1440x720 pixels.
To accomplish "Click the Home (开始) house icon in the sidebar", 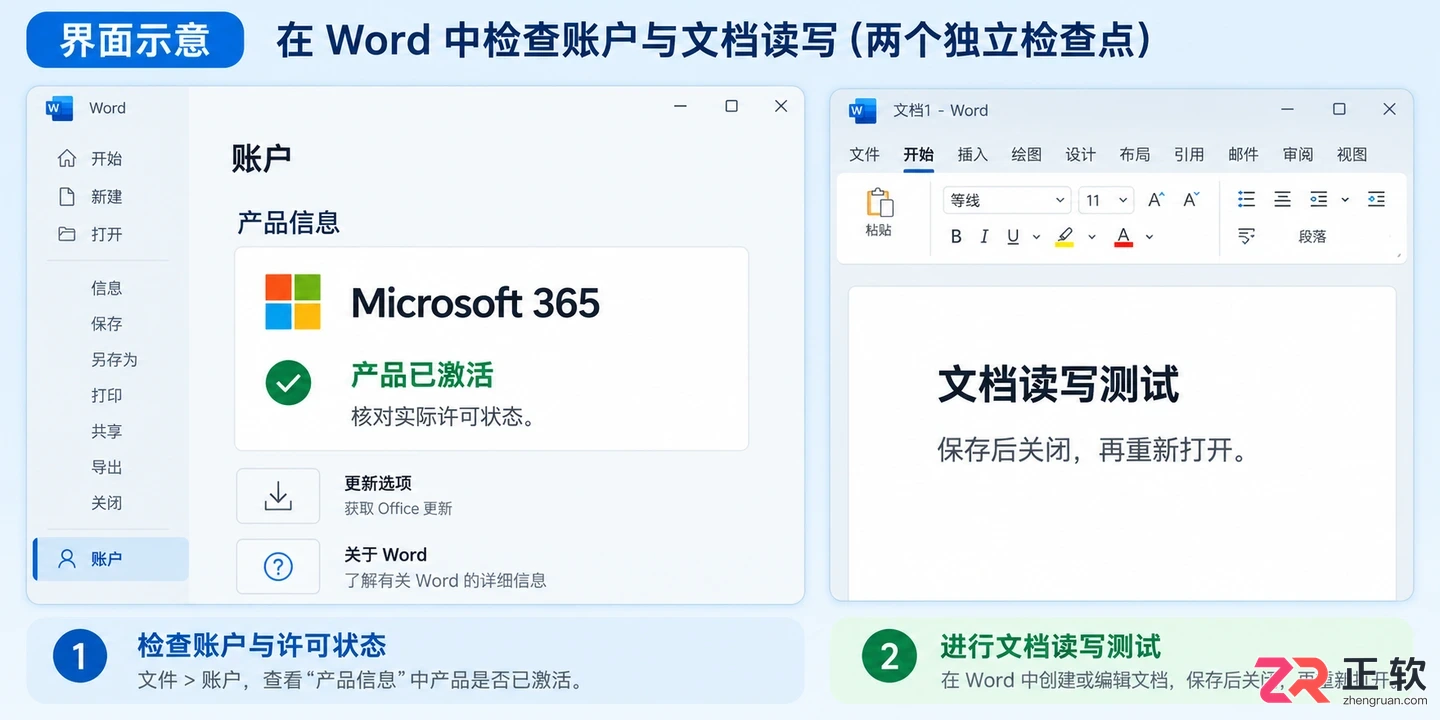I will tap(67, 158).
